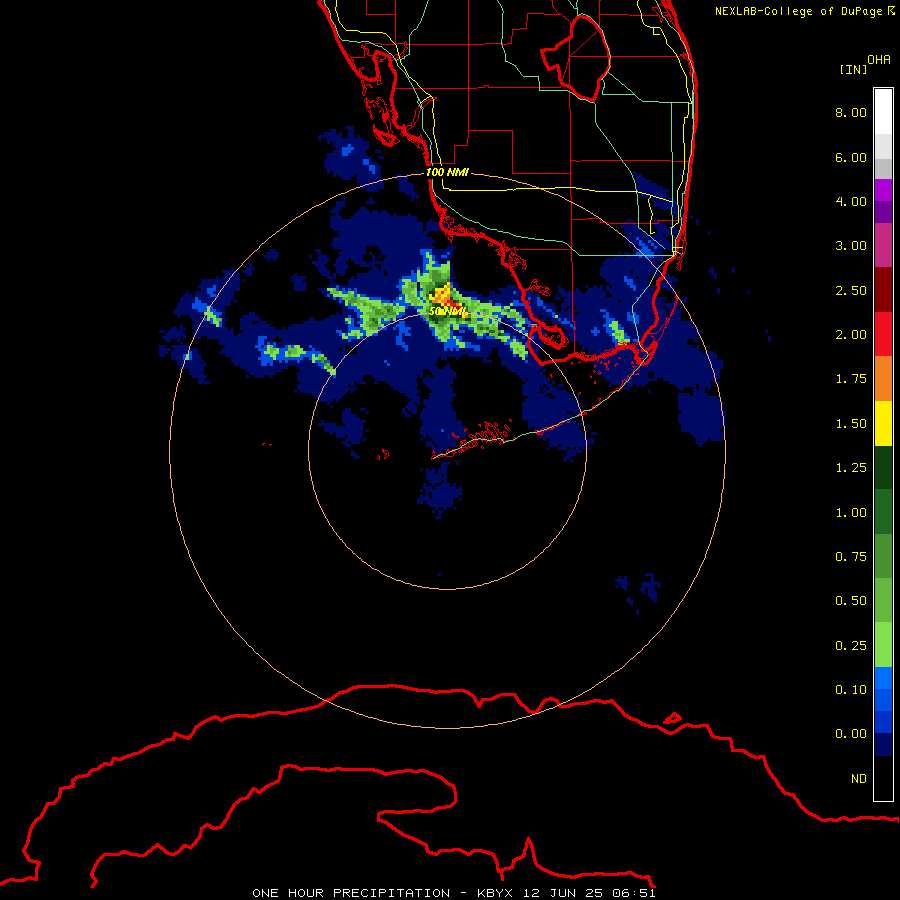
Task: Click the 100 NMI range ring label
Action: [x=447, y=172]
